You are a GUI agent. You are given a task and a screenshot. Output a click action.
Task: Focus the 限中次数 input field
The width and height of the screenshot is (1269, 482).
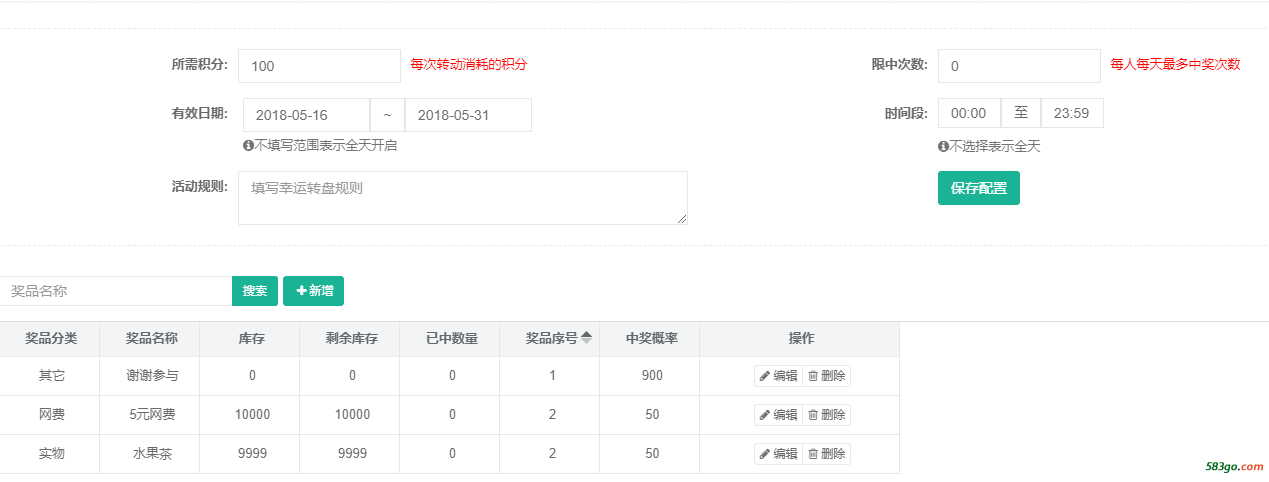pos(1019,66)
